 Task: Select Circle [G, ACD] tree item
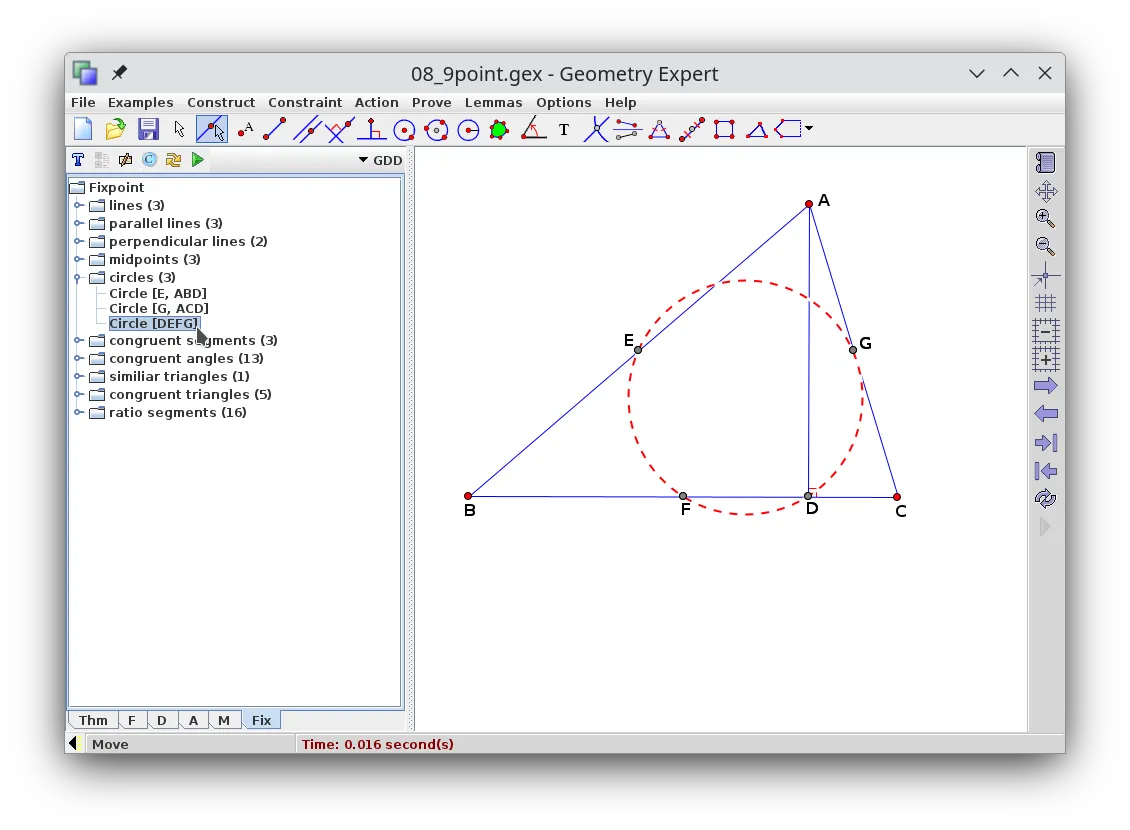pyautogui.click(x=159, y=308)
